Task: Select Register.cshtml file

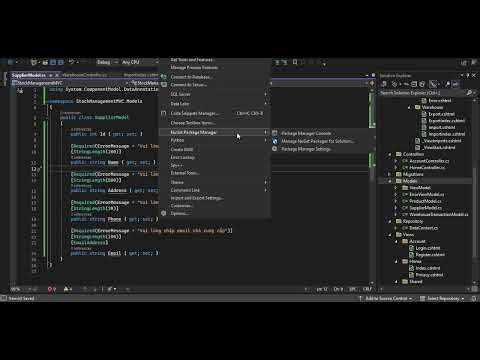Action: [x=430, y=255]
